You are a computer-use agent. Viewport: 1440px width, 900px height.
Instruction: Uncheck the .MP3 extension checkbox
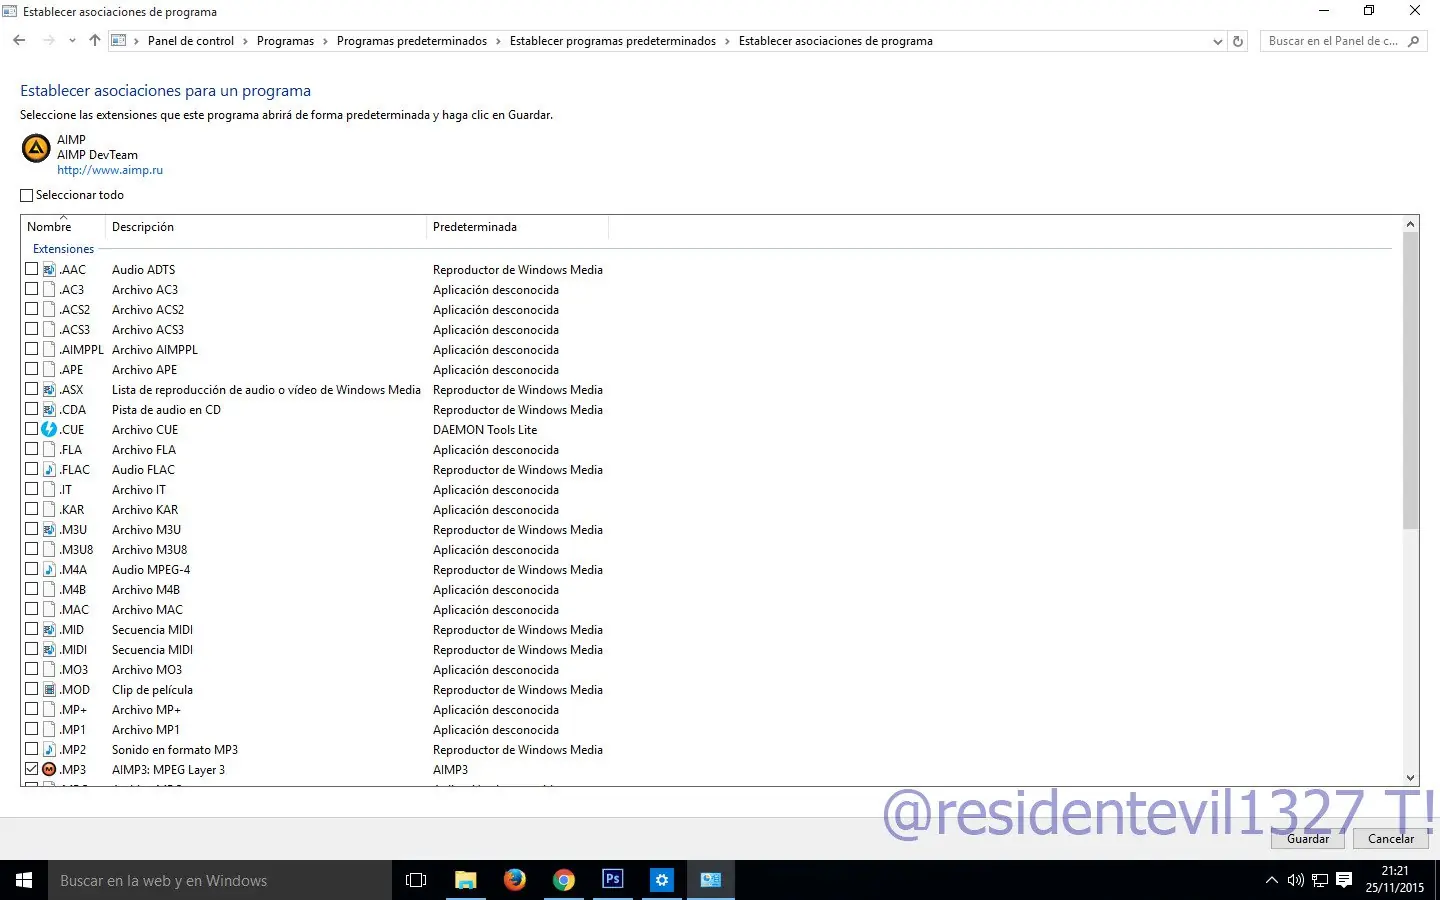tap(31, 769)
